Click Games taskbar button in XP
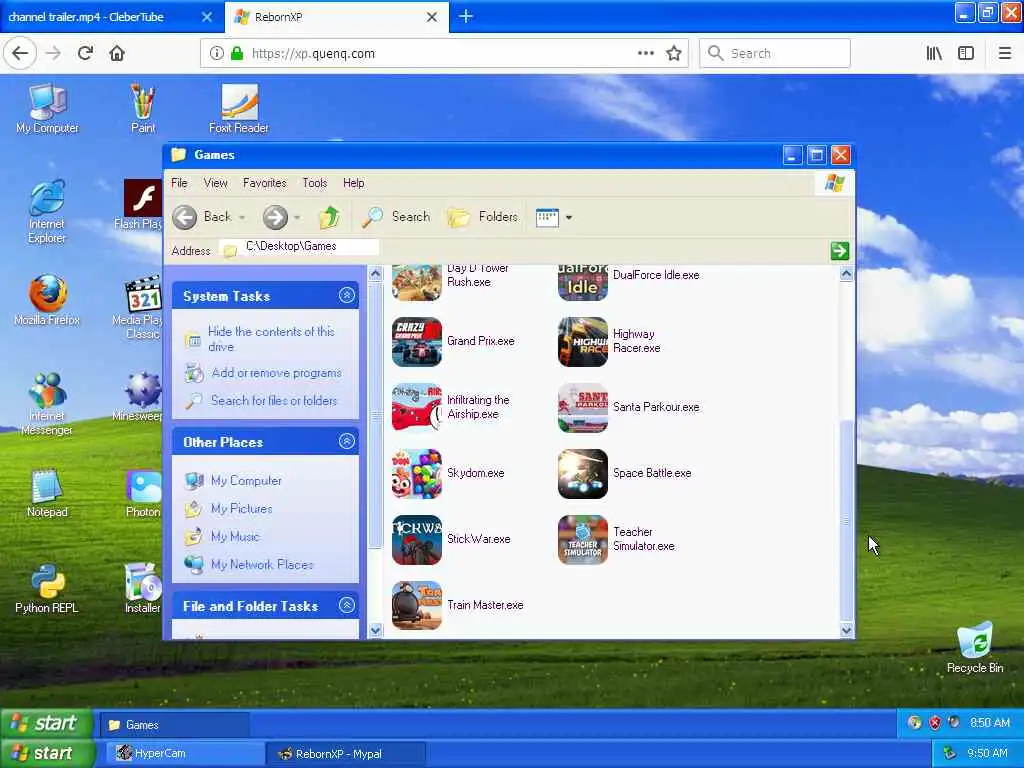1024x768 pixels. click(x=174, y=725)
